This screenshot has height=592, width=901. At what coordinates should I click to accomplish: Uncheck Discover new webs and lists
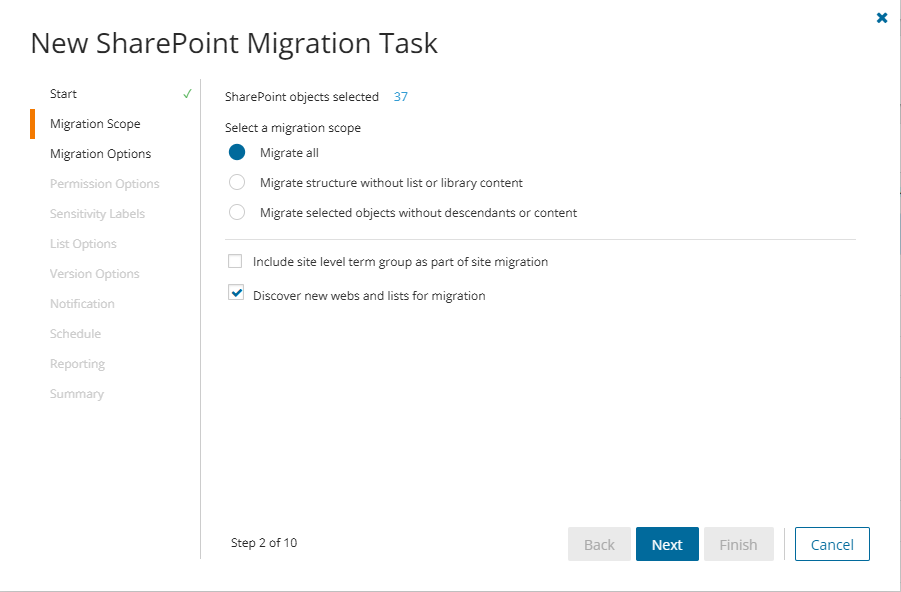click(x=235, y=294)
